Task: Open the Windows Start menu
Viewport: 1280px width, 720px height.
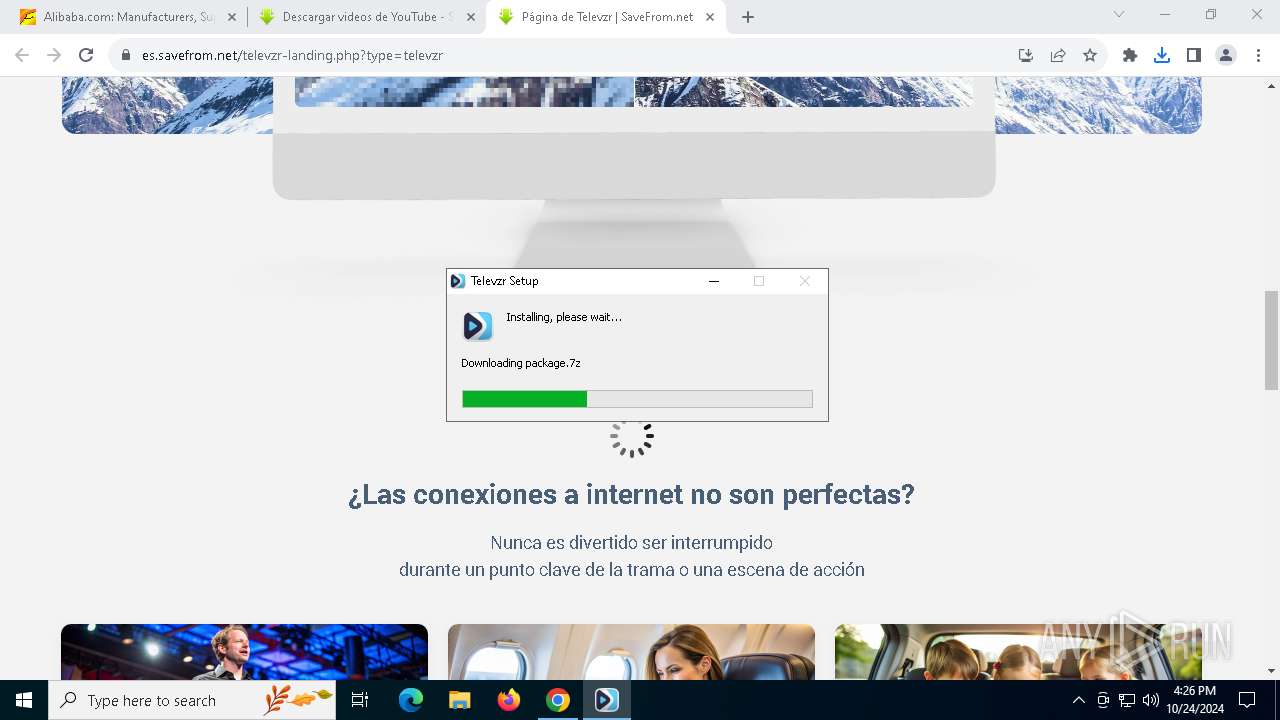Action: [x=24, y=700]
